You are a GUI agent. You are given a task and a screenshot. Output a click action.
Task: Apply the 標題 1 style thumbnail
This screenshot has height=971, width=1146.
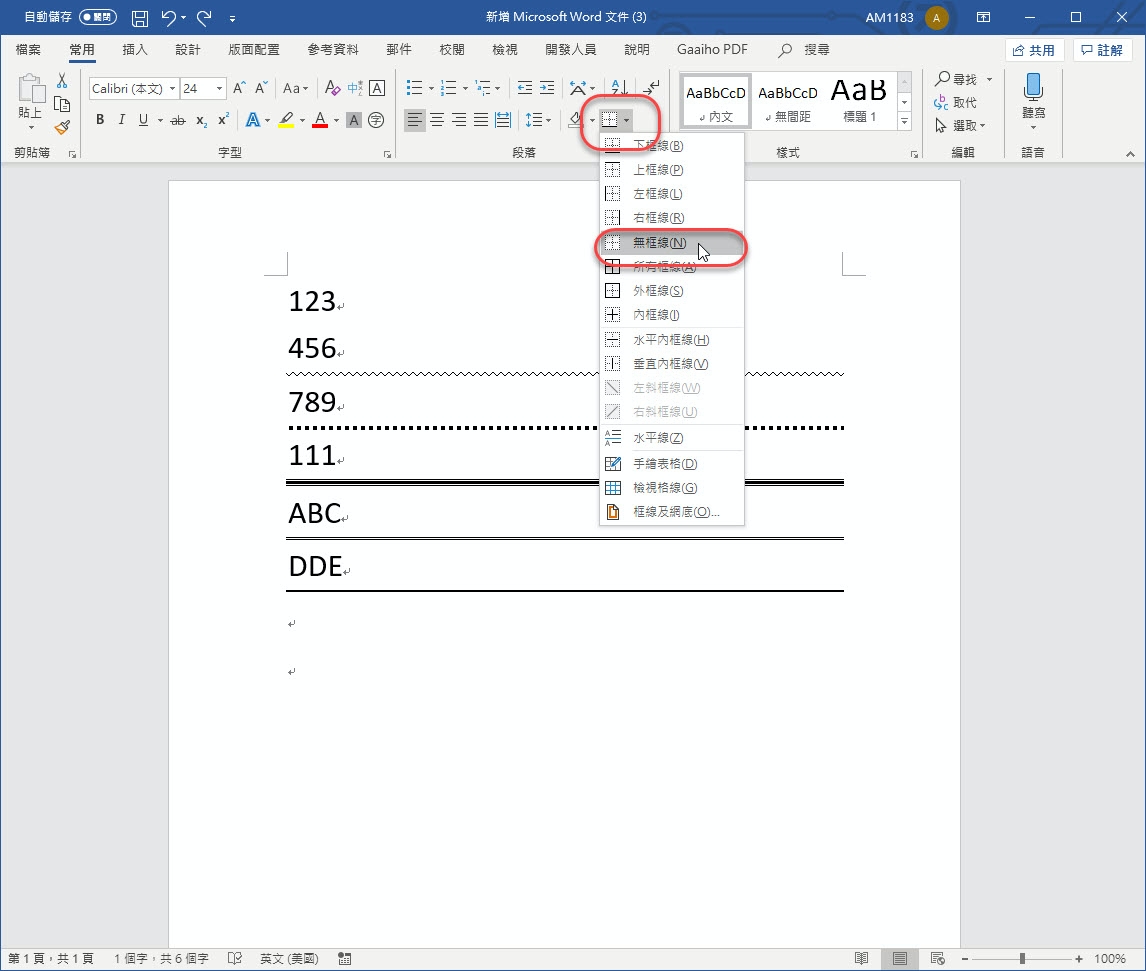click(859, 101)
